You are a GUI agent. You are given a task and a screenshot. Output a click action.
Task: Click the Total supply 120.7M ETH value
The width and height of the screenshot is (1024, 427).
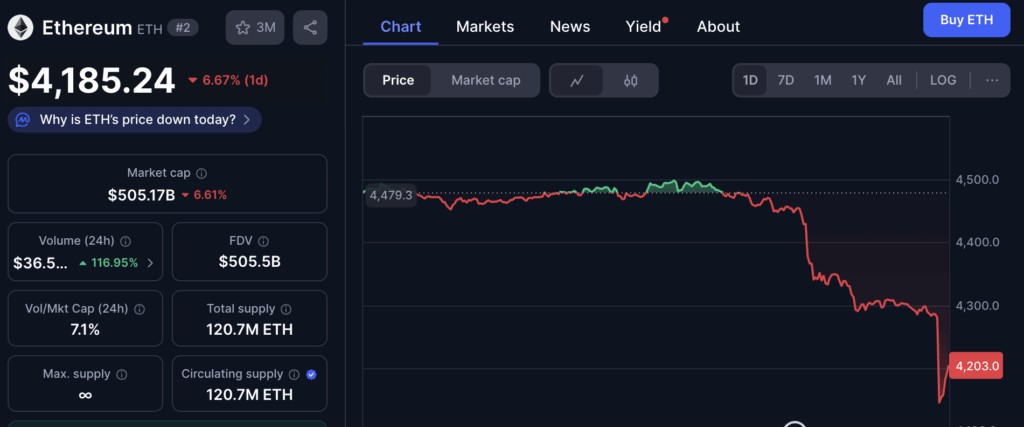(249, 329)
